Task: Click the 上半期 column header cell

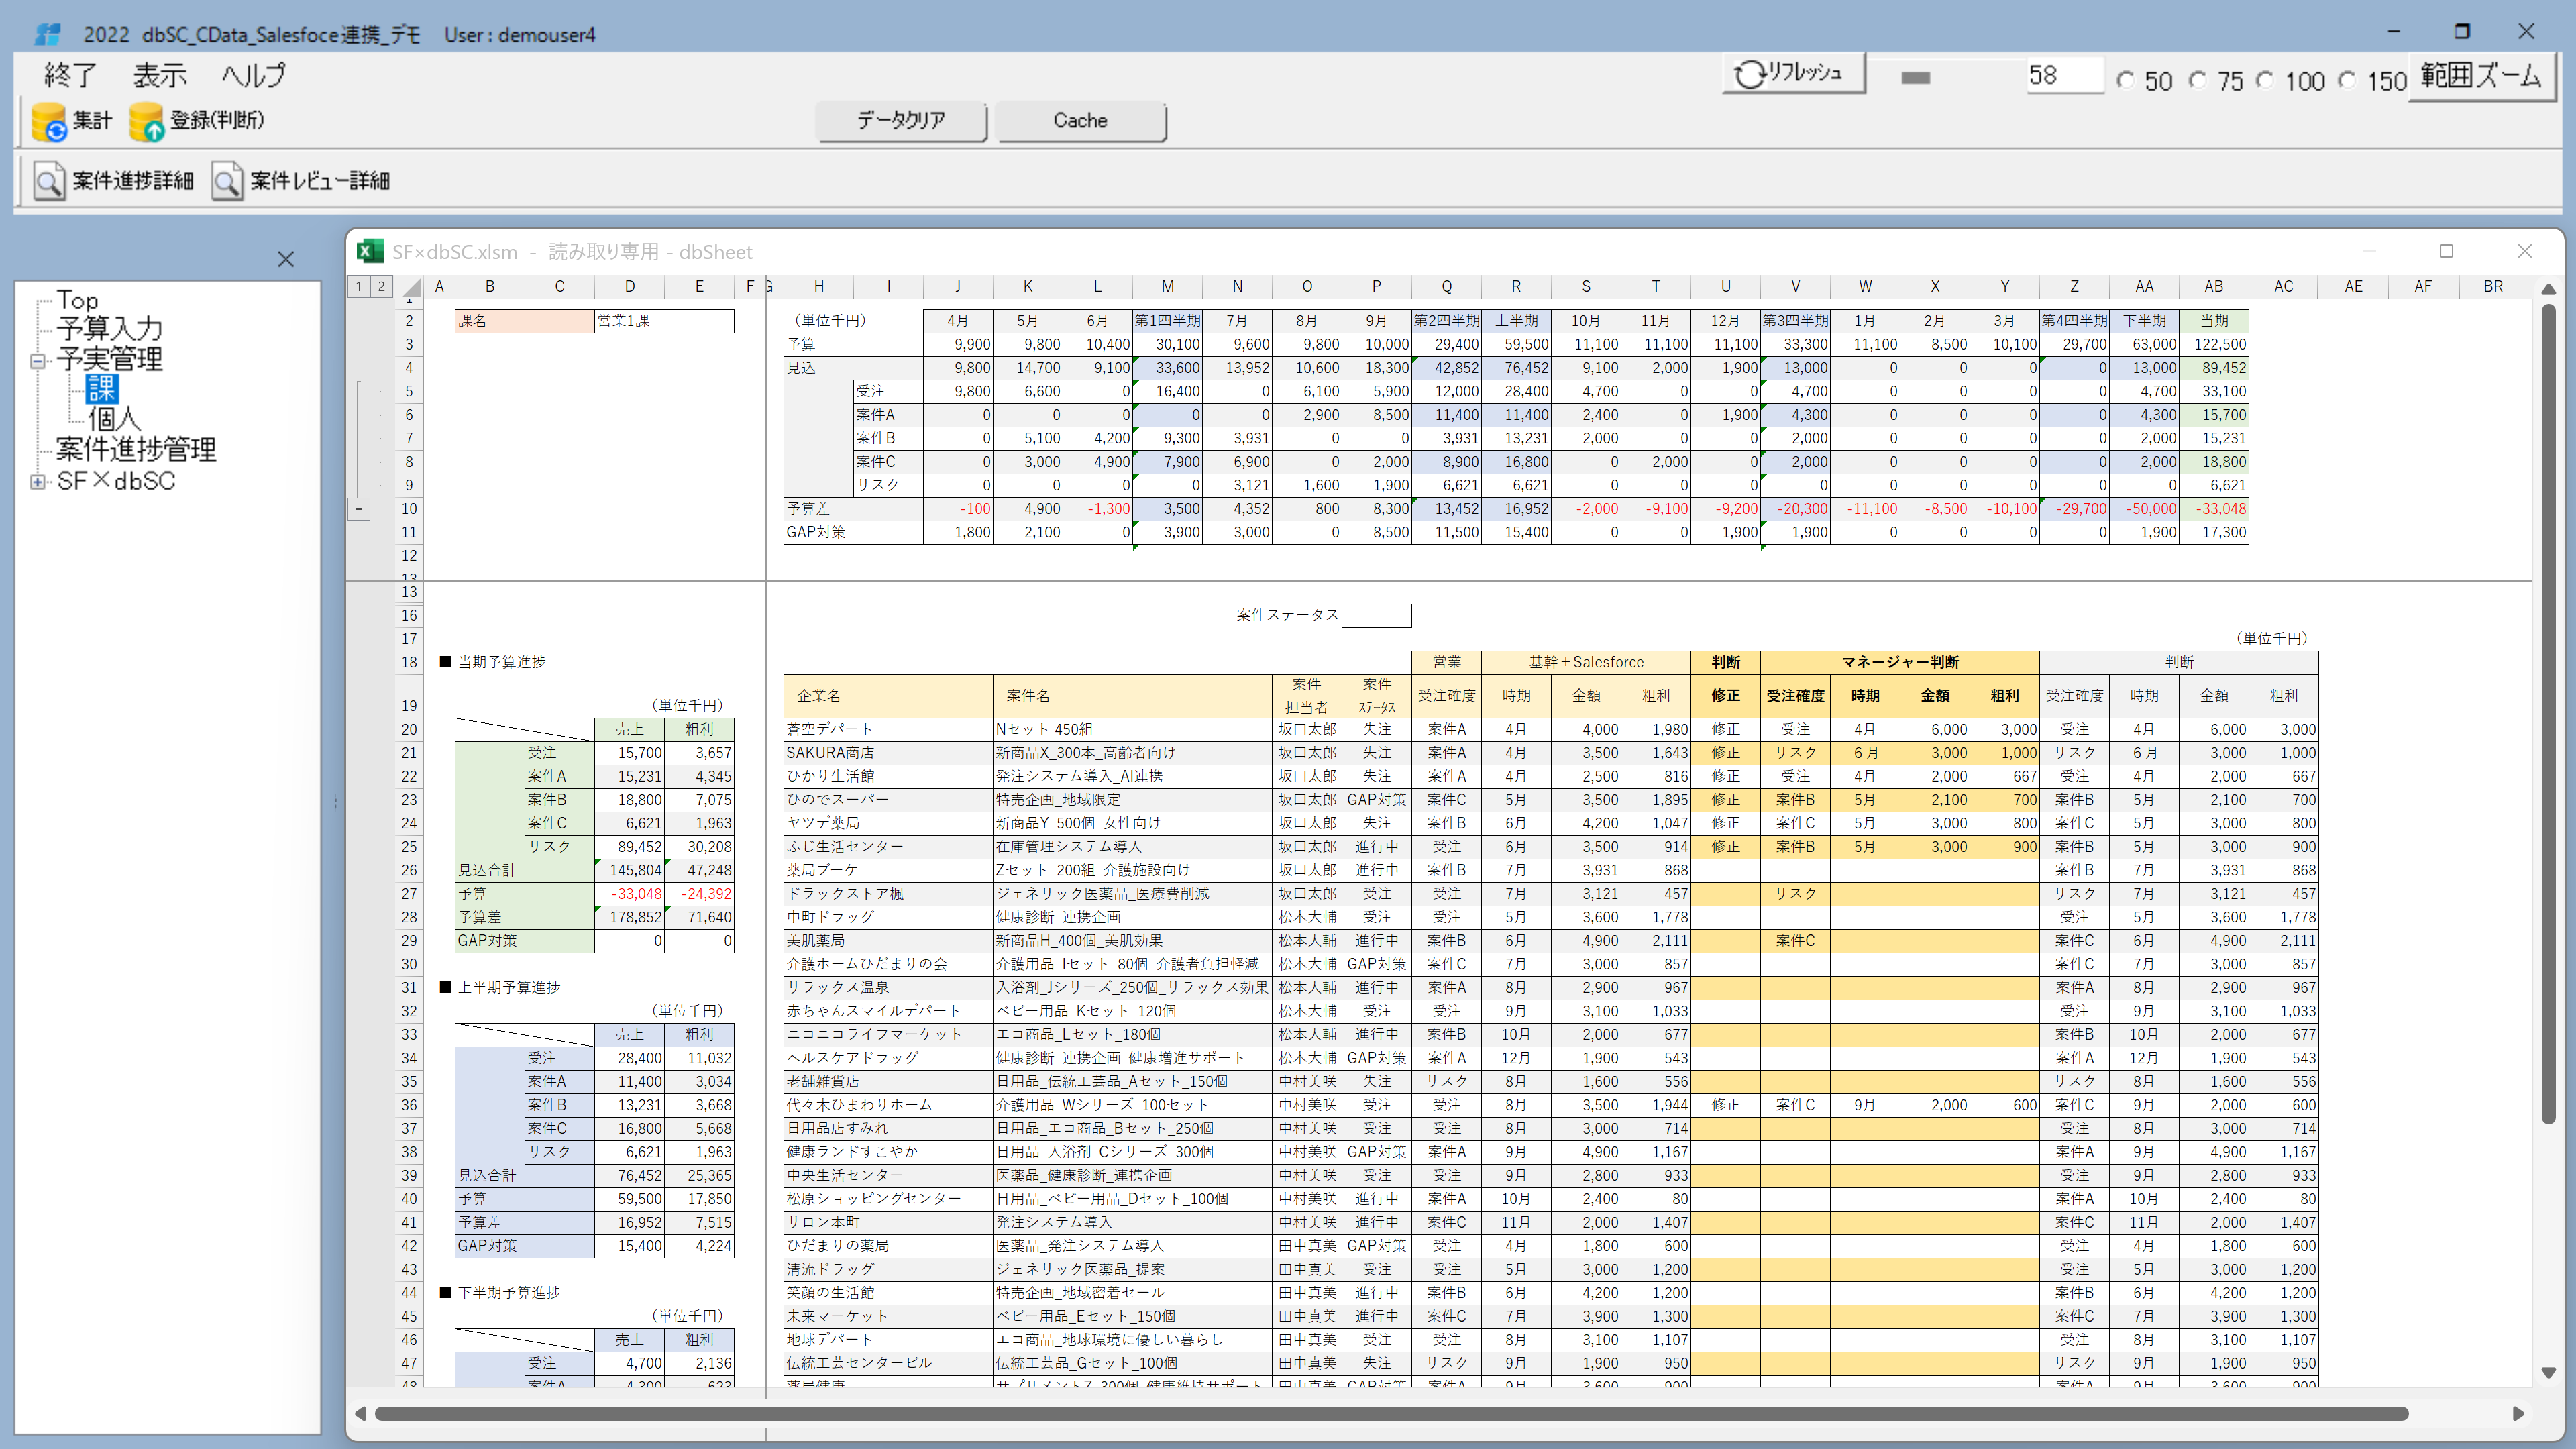Action: pyautogui.click(x=1516, y=321)
